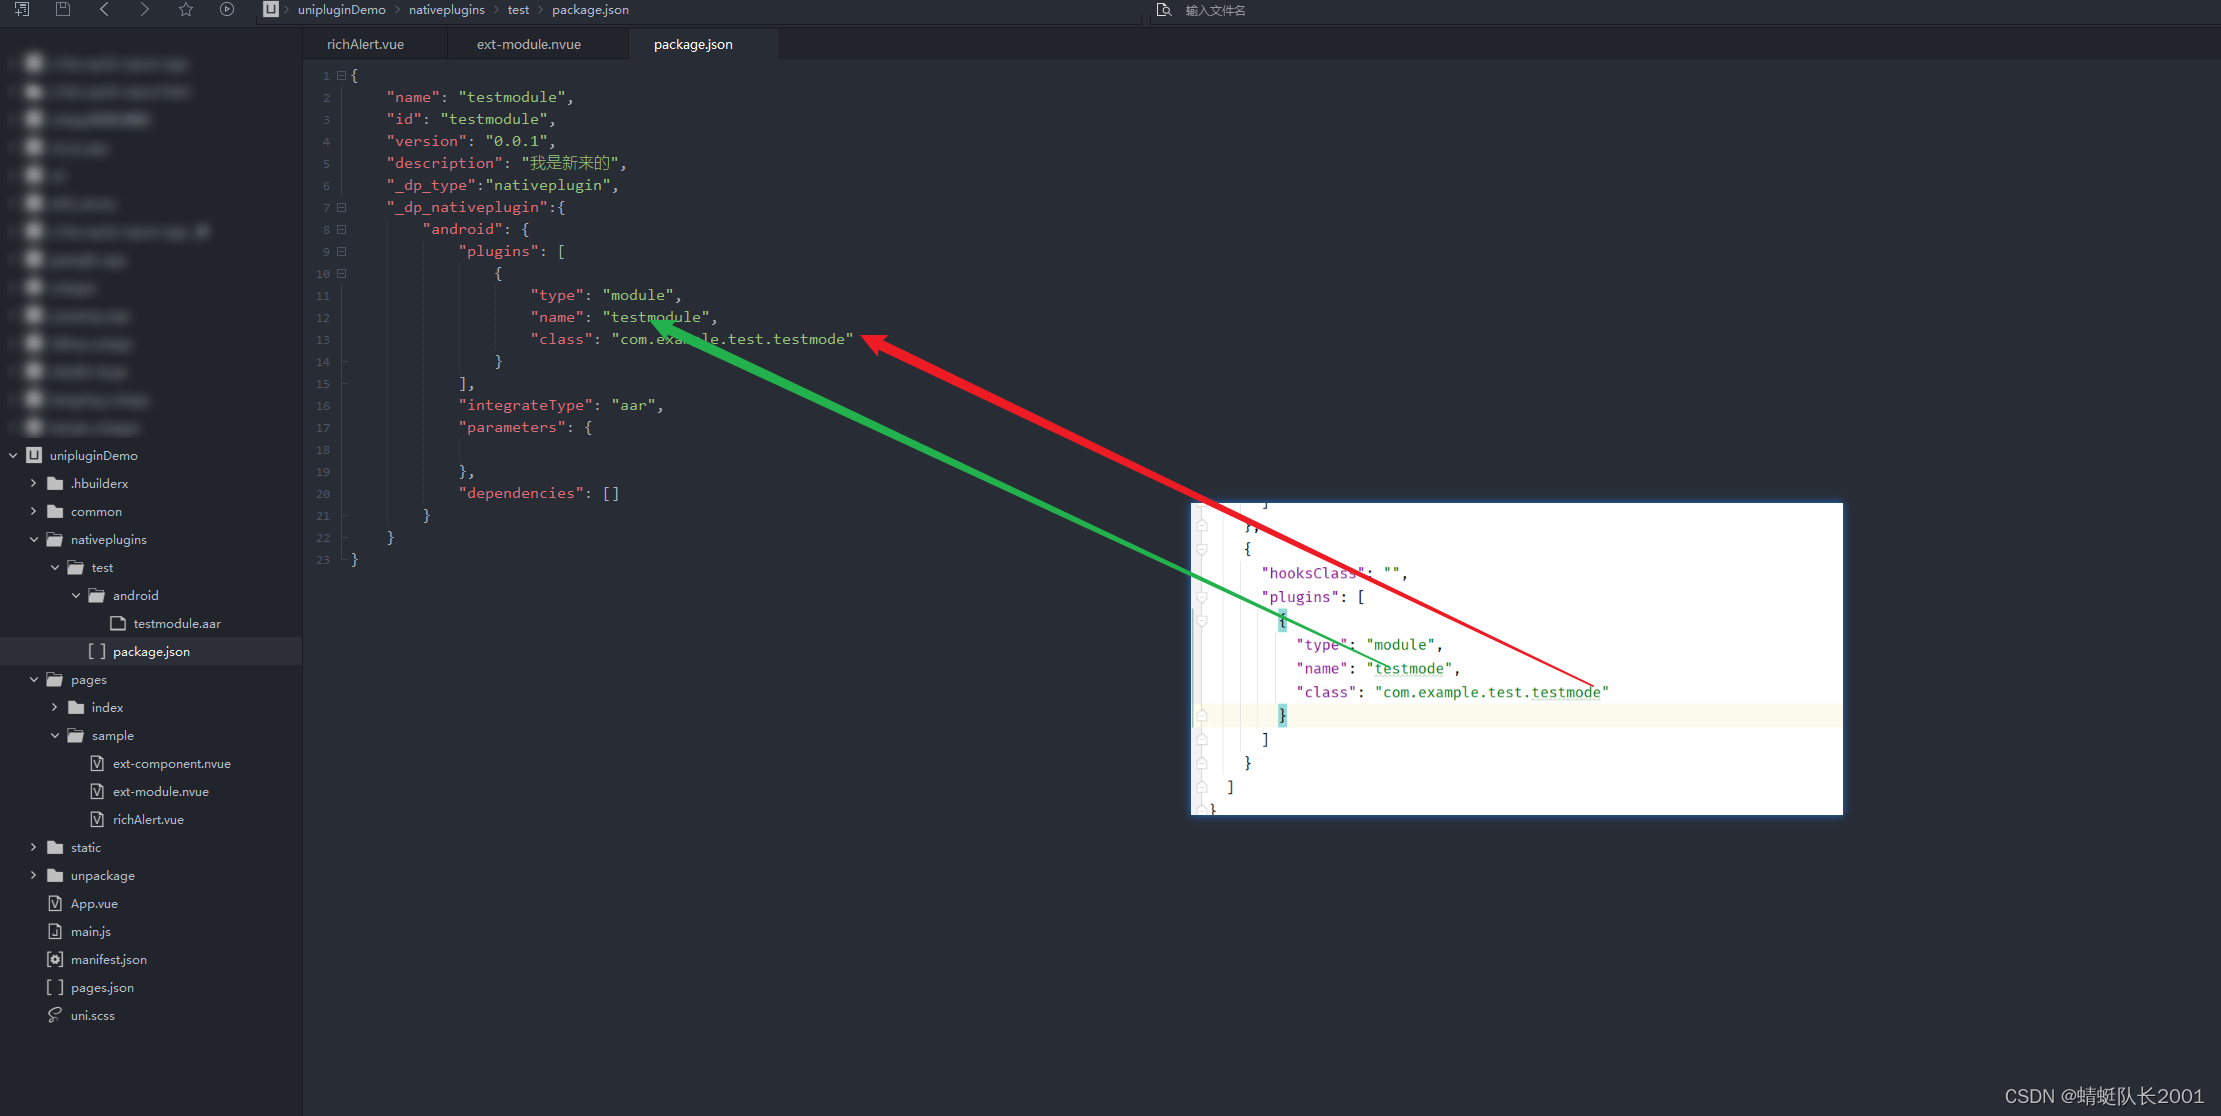
Task: Click nativeplugins in the breadcrumb
Action: [446, 10]
